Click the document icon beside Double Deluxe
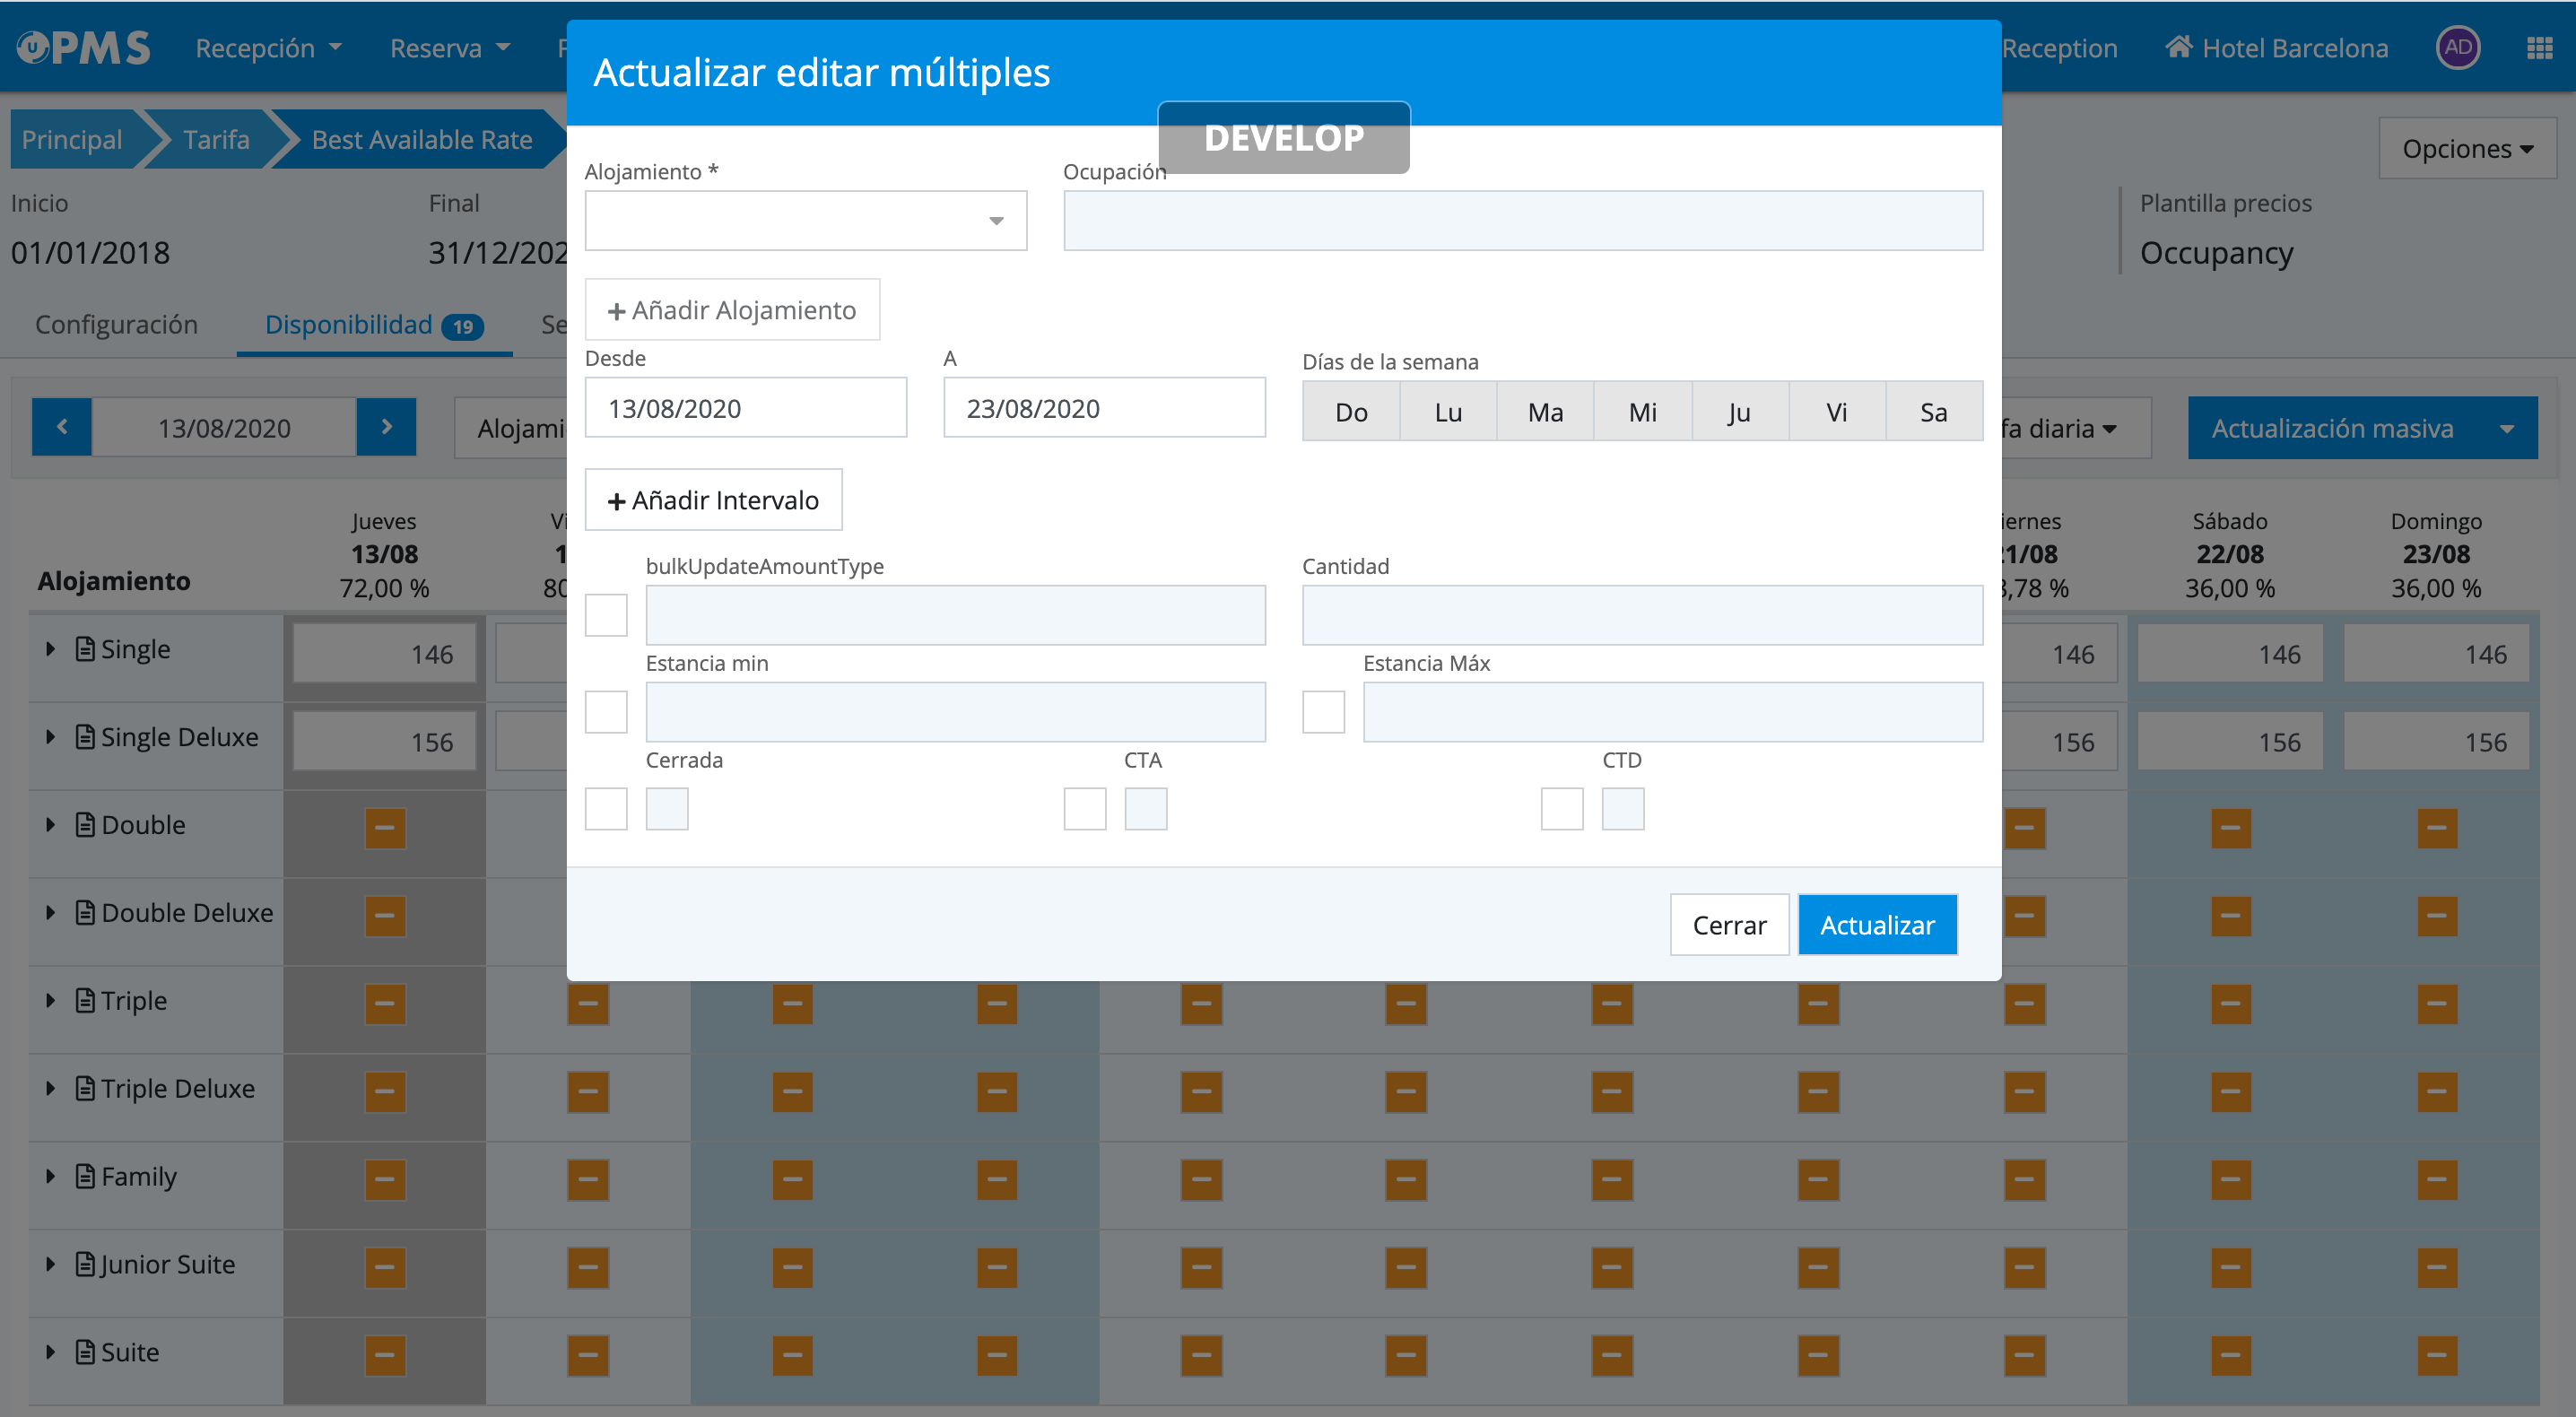Screen dimensions: 2576x1417 coord(85,913)
